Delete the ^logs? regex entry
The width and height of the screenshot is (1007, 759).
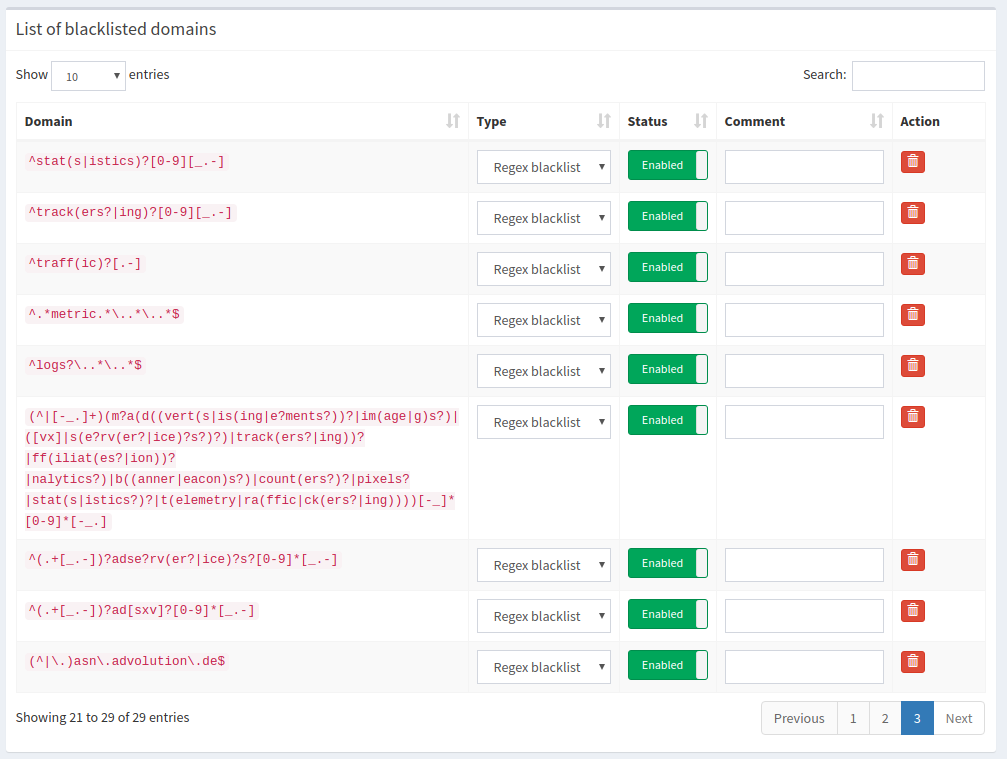pyautogui.click(x=913, y=366)
